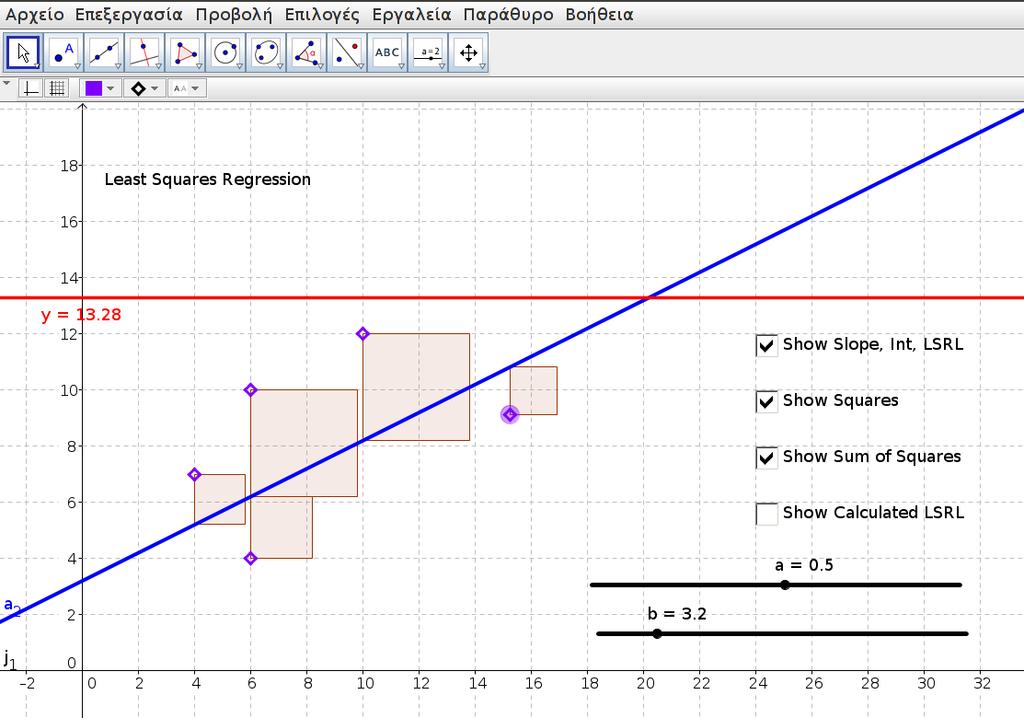Open the Προβολή menu
Screen dimensions: 1024x718
[x=233, y=14]
